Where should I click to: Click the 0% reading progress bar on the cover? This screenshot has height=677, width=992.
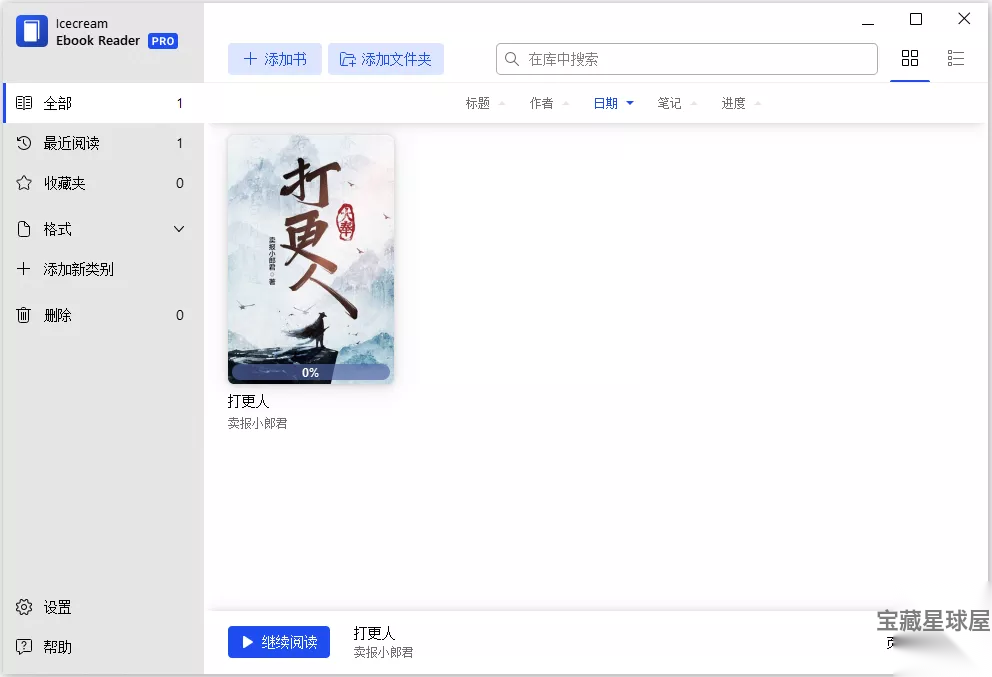click(311, 373)
